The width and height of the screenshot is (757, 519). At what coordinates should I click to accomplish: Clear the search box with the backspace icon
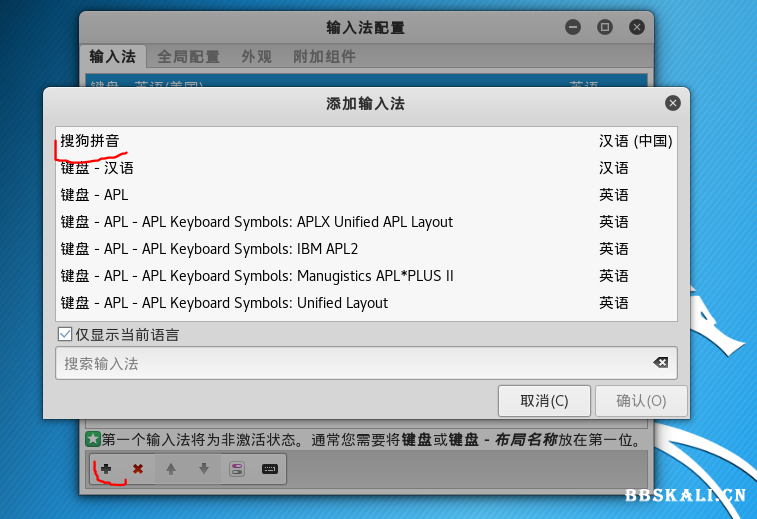pos(660,363)
